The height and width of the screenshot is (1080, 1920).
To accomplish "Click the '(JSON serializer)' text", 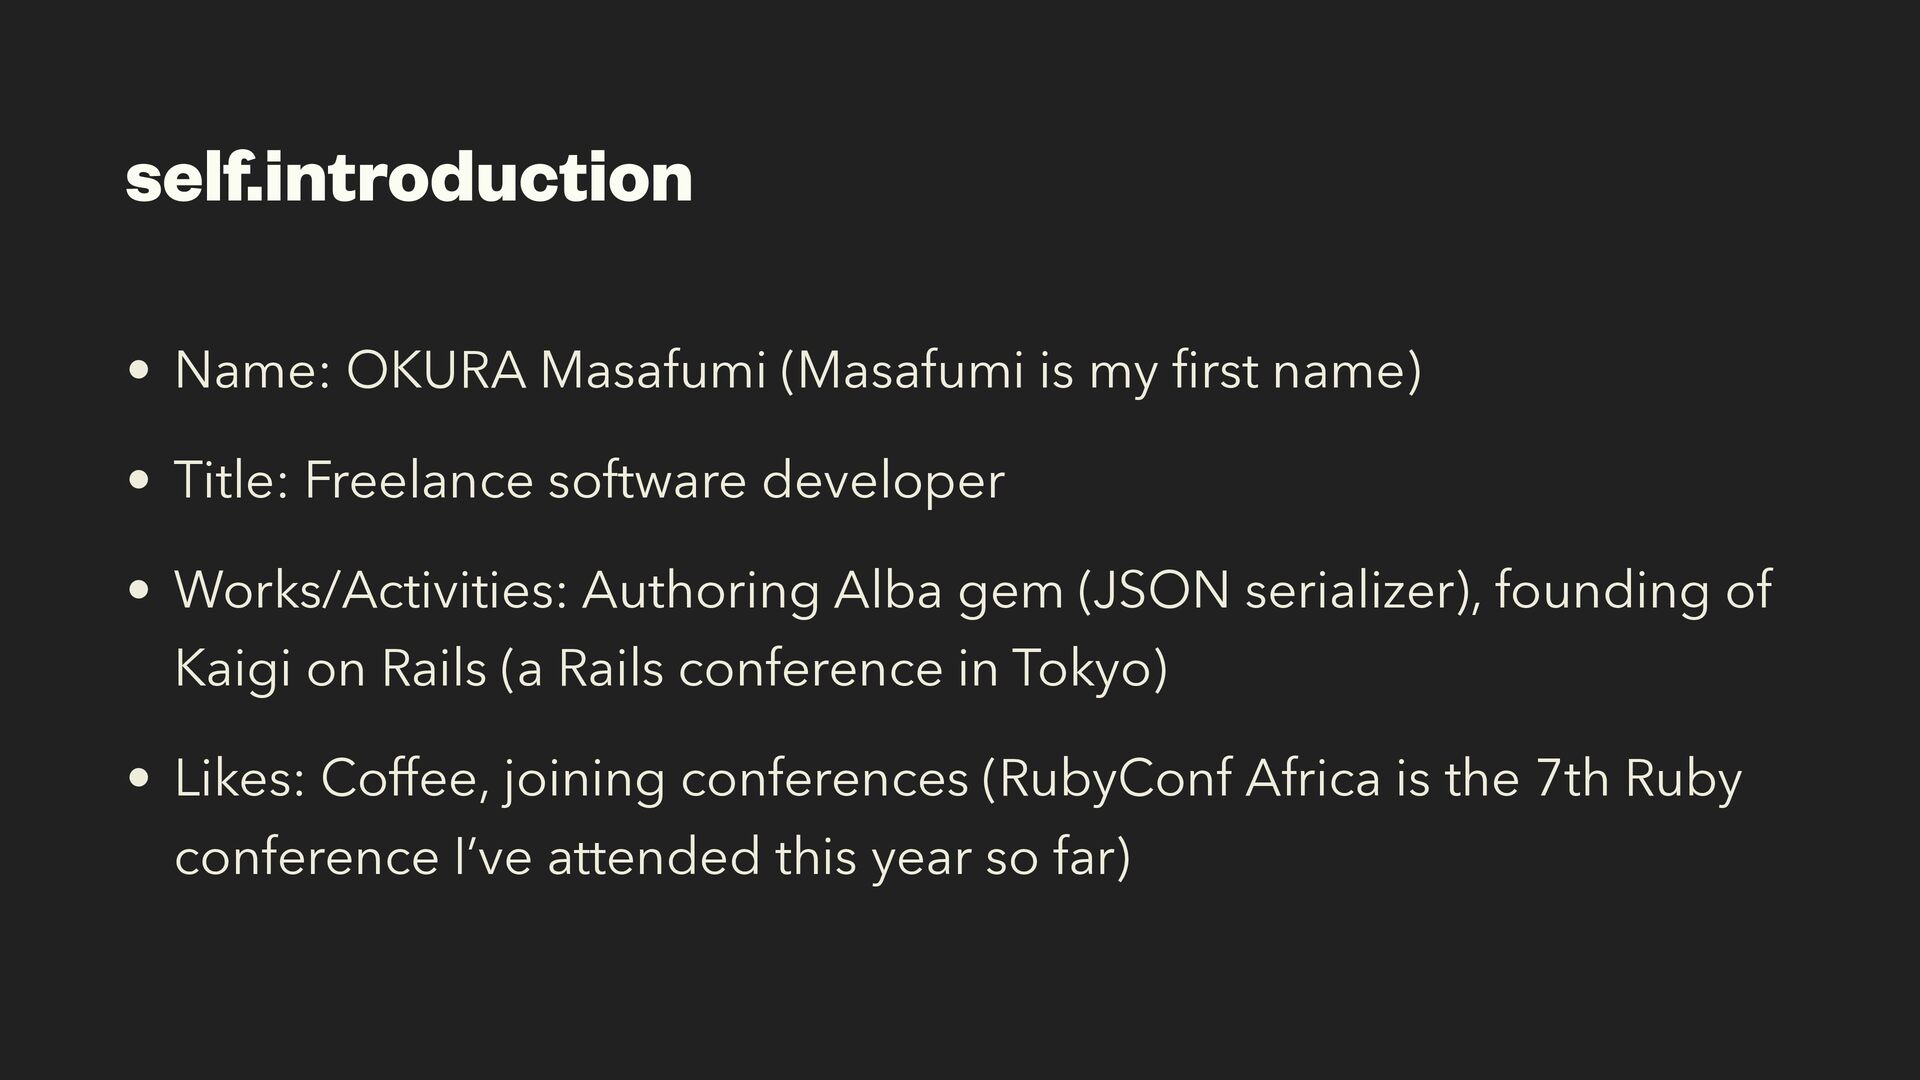I will 1277,590.
